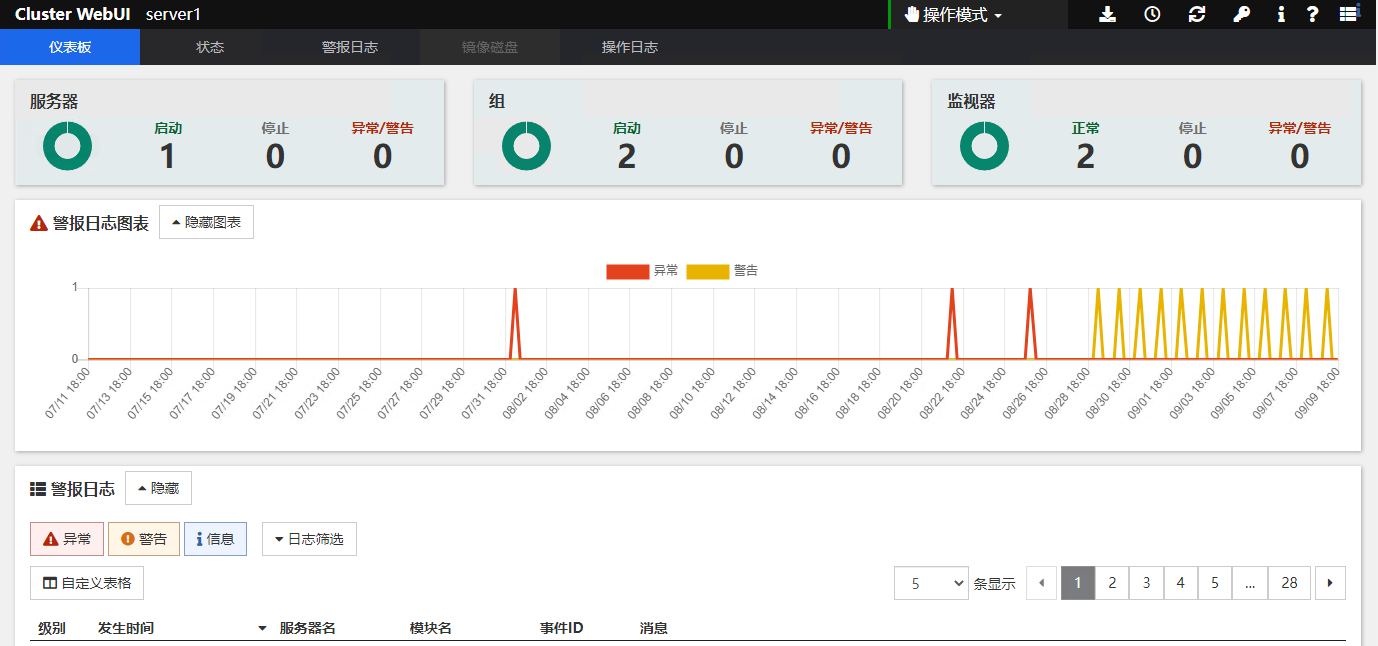Viewport: 1378px width, 646px height.
Task: Open the information 'i' icon in header
Action: pos(1281,14)
